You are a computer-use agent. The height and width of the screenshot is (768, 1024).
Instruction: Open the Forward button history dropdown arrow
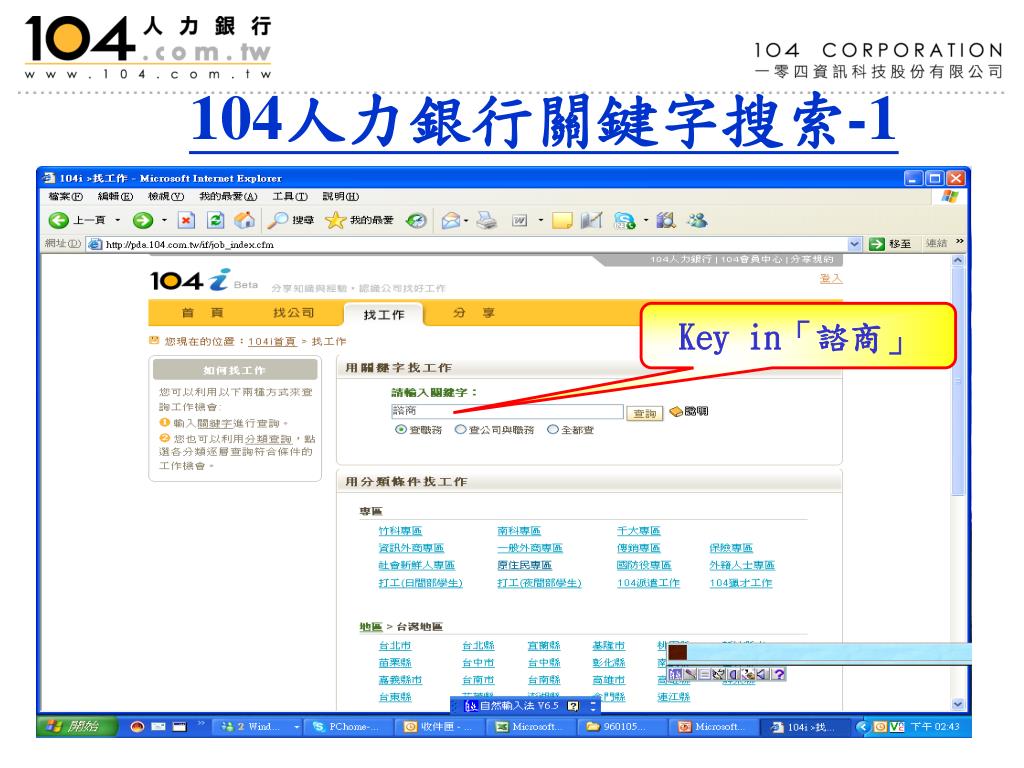[x=164, y=221]
